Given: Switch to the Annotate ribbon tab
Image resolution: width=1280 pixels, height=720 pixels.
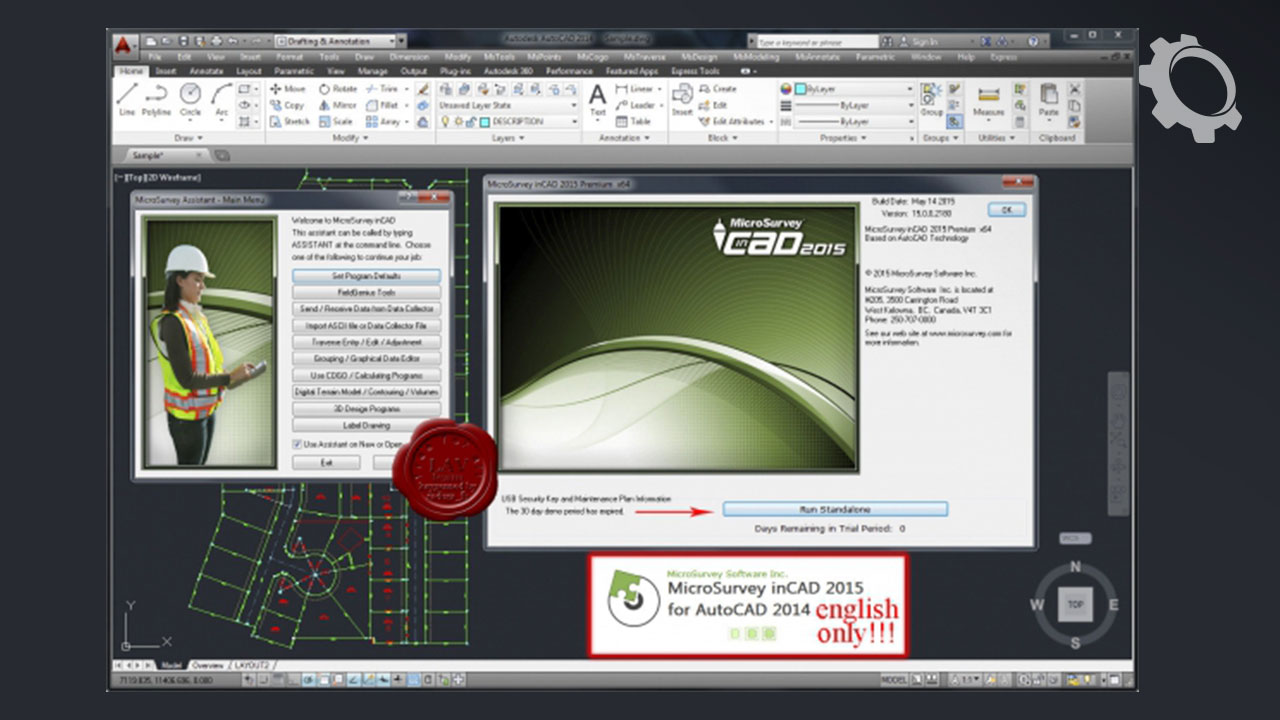Looking at the screenshot, I should click(206, 72).
